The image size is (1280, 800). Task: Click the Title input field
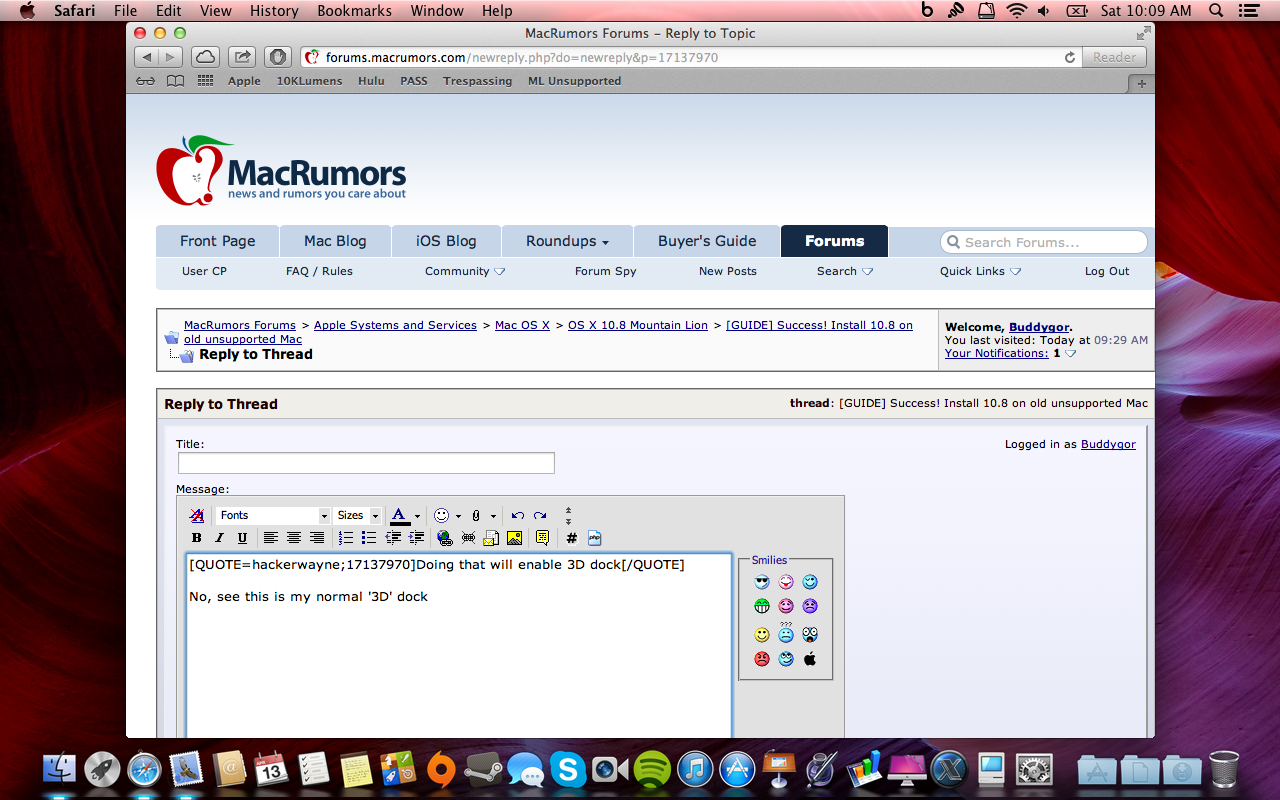click(366, 463)
